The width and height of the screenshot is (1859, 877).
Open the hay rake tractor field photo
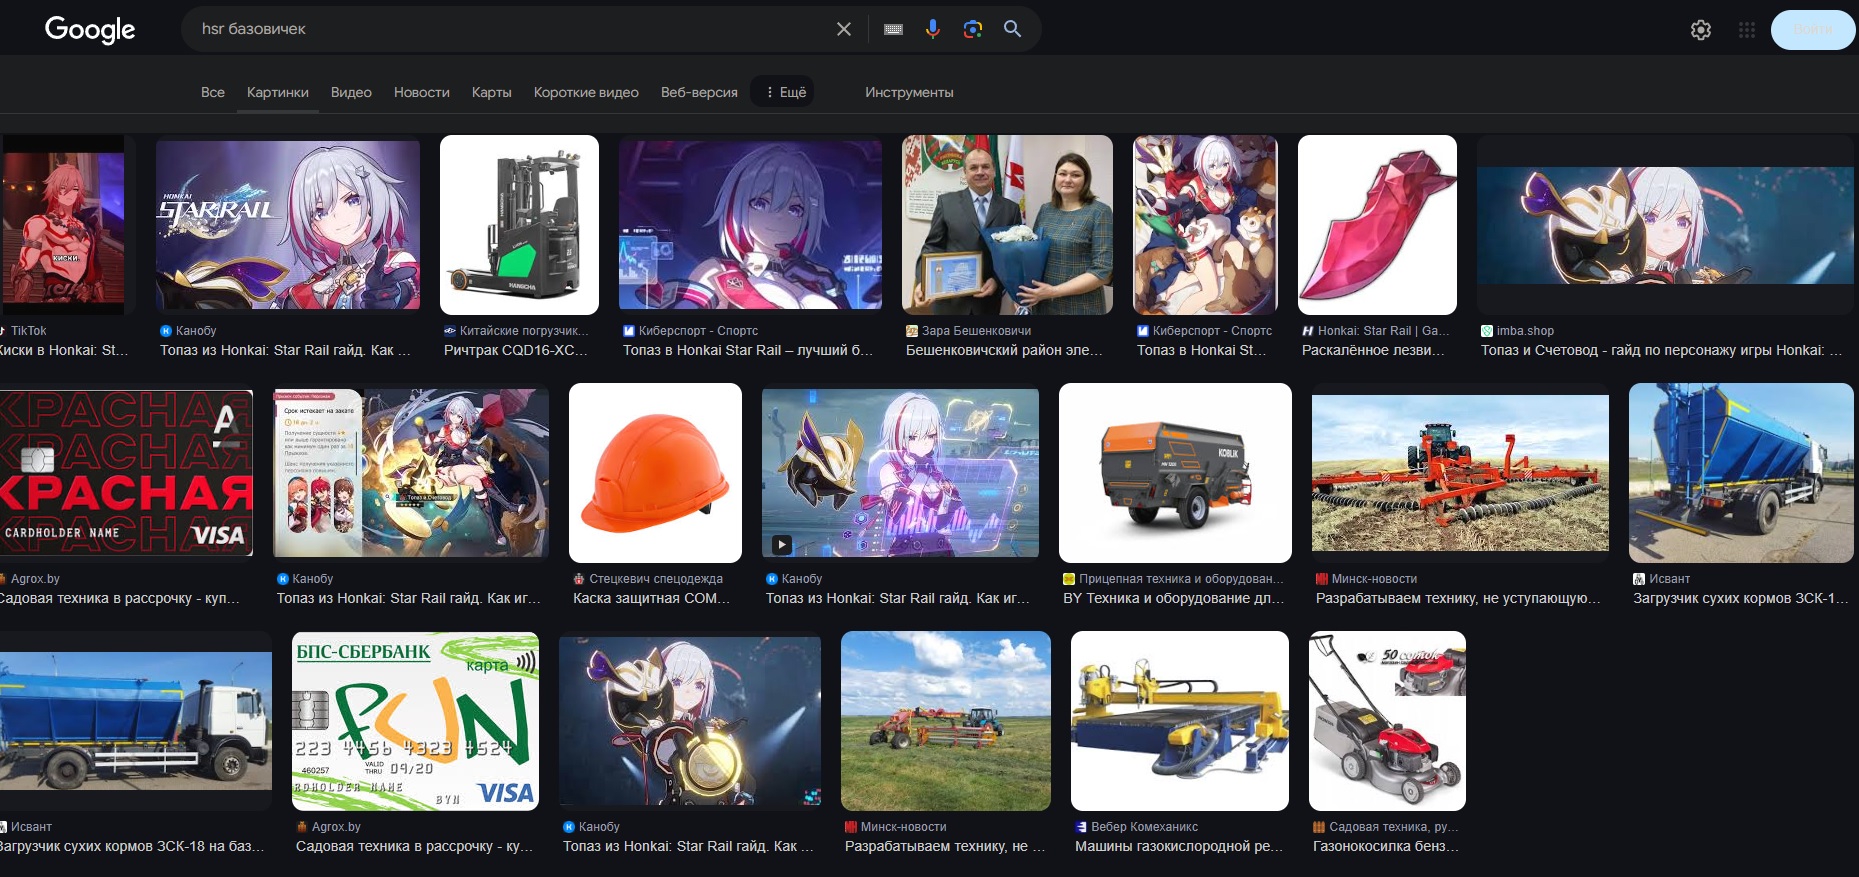[x=946, y=721]
